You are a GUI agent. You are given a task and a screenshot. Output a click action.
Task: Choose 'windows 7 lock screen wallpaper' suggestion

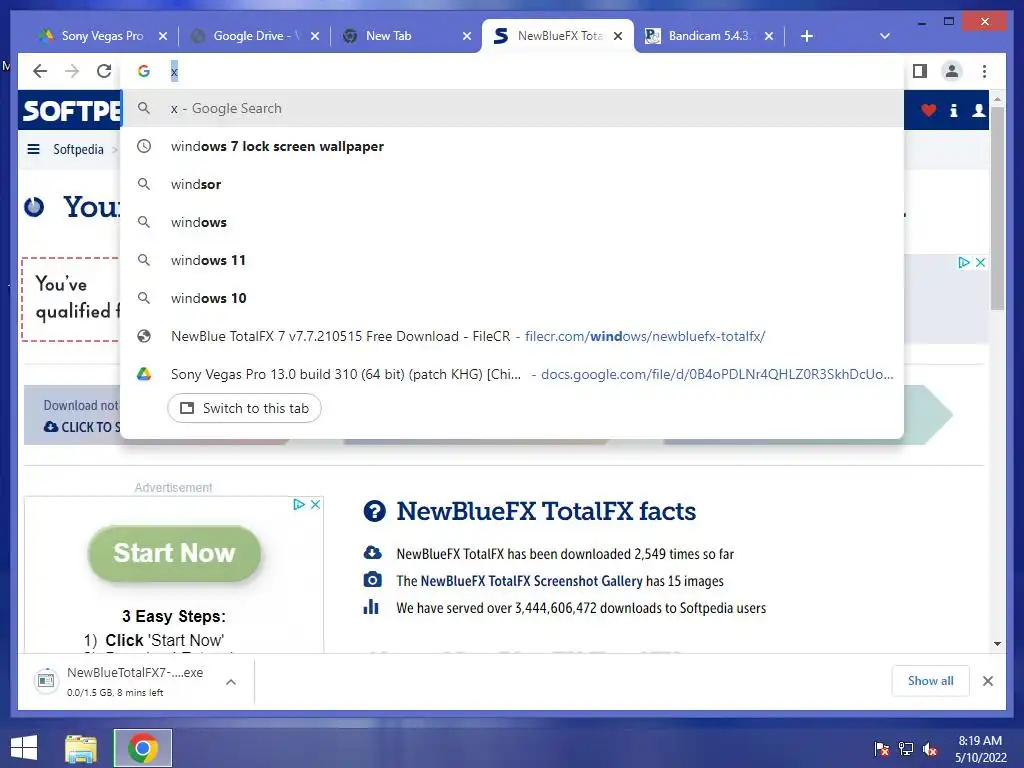click(512, 146)
